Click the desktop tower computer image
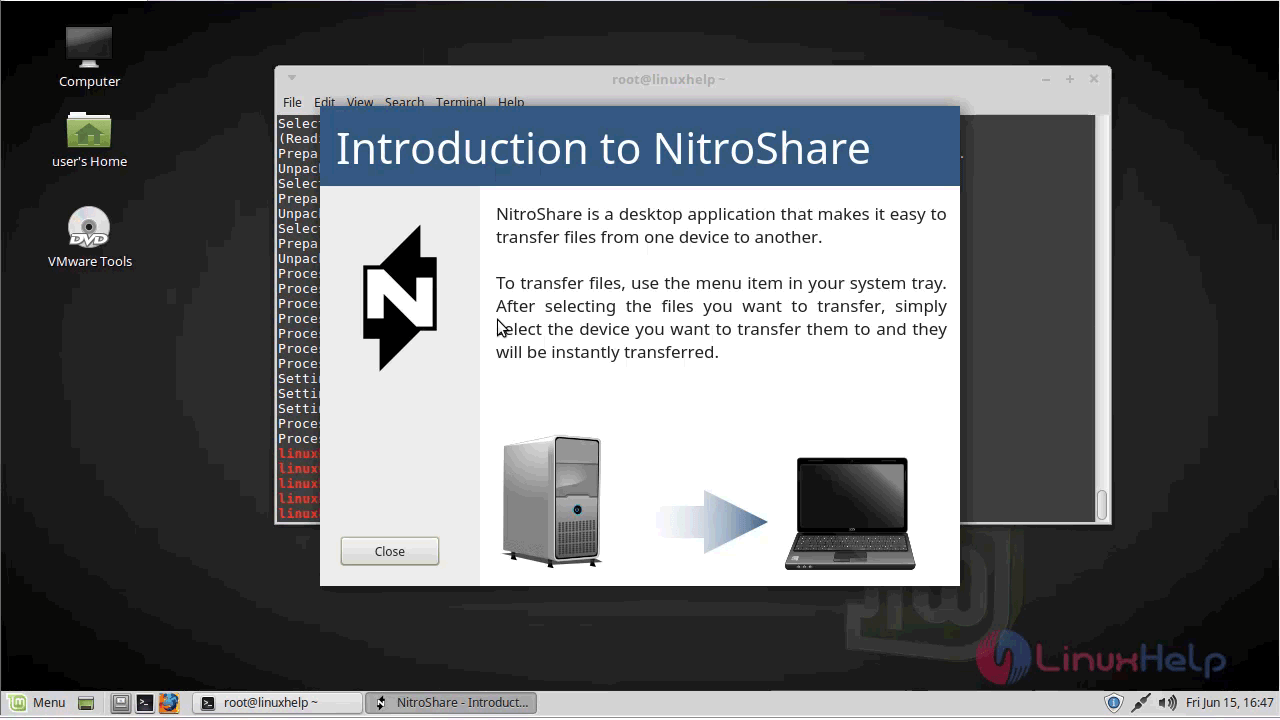This screenshot has width=1280, height=720. [552, 501]
